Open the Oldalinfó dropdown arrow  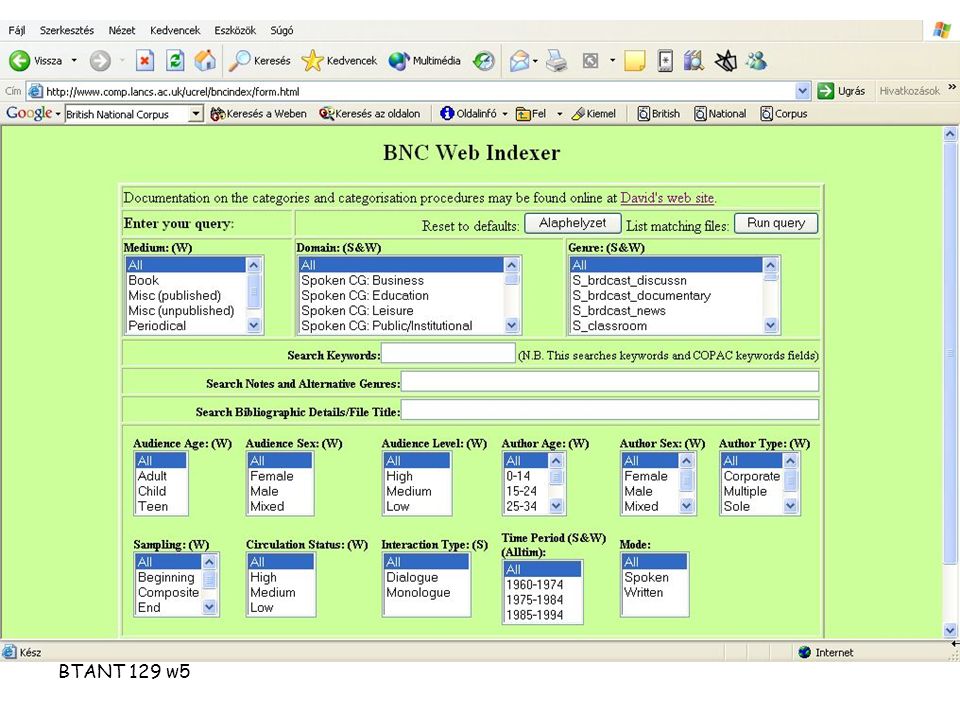click(504, 114)
